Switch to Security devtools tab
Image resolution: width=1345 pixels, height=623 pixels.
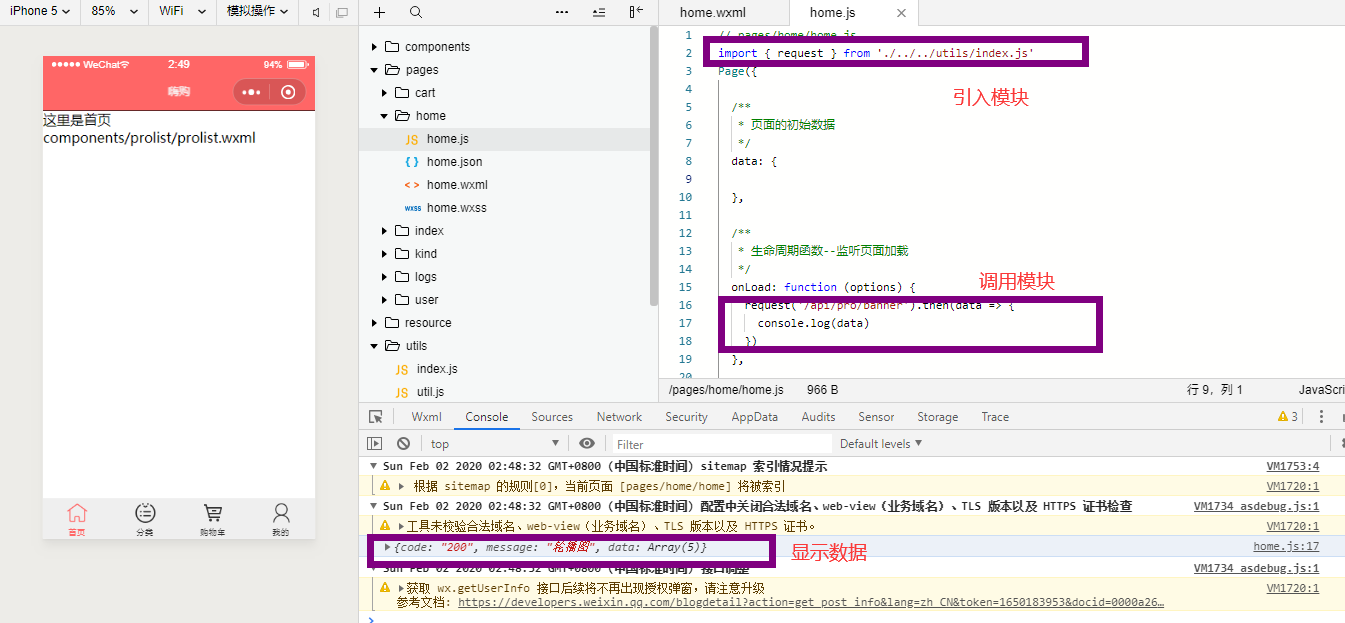click(686, 417)
